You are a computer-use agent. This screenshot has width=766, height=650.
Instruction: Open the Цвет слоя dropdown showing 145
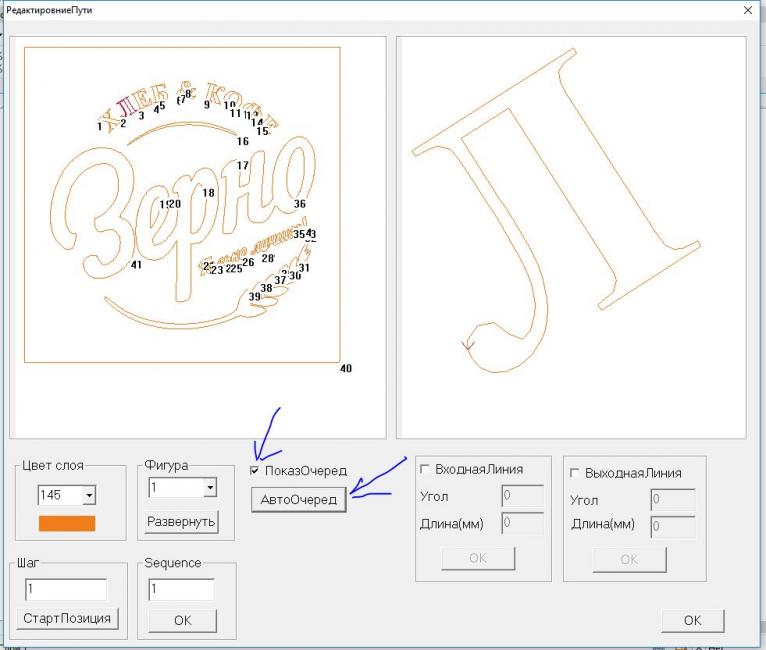(x=89, y=495)
